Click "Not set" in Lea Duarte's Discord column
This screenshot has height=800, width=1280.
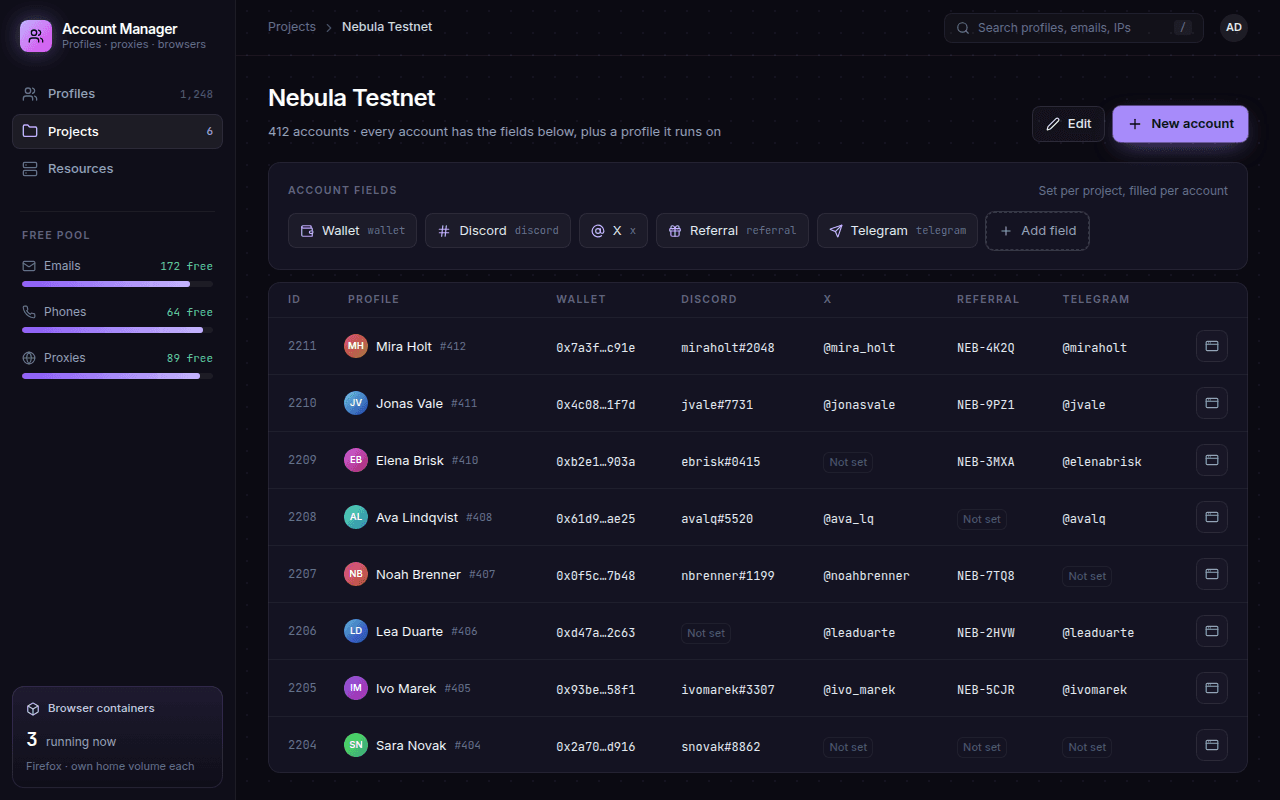(x=706, y=633)
